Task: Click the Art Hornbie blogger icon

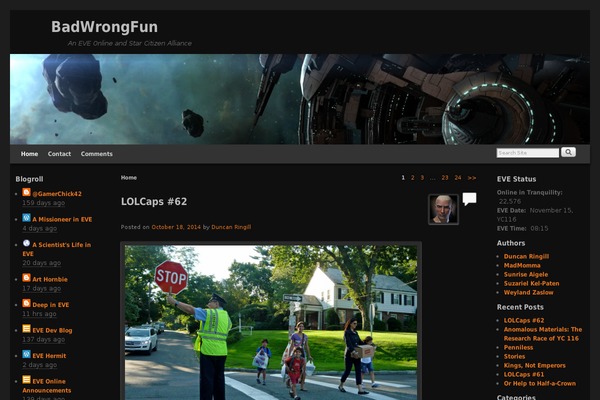Action: coord(26,278)
